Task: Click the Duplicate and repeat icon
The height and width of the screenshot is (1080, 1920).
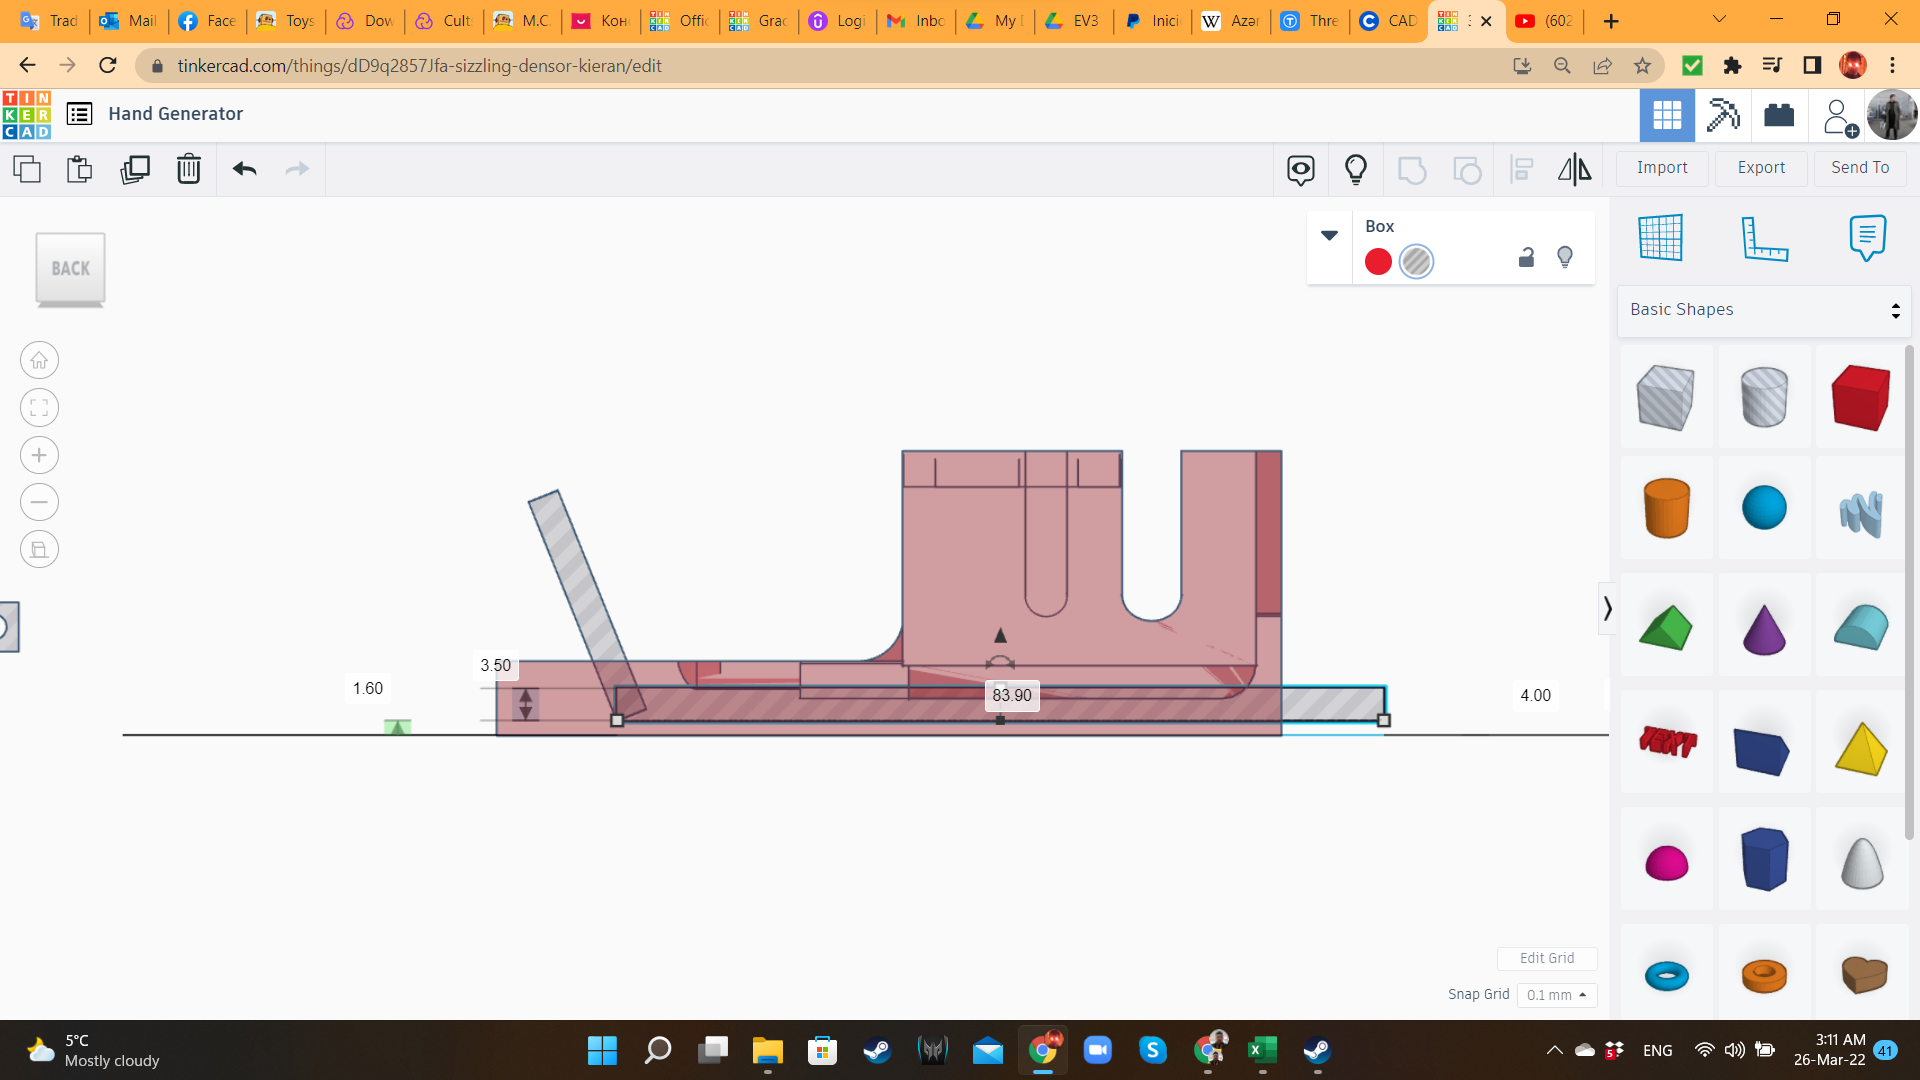Action: pyautogui.click(x=134, y=169)
